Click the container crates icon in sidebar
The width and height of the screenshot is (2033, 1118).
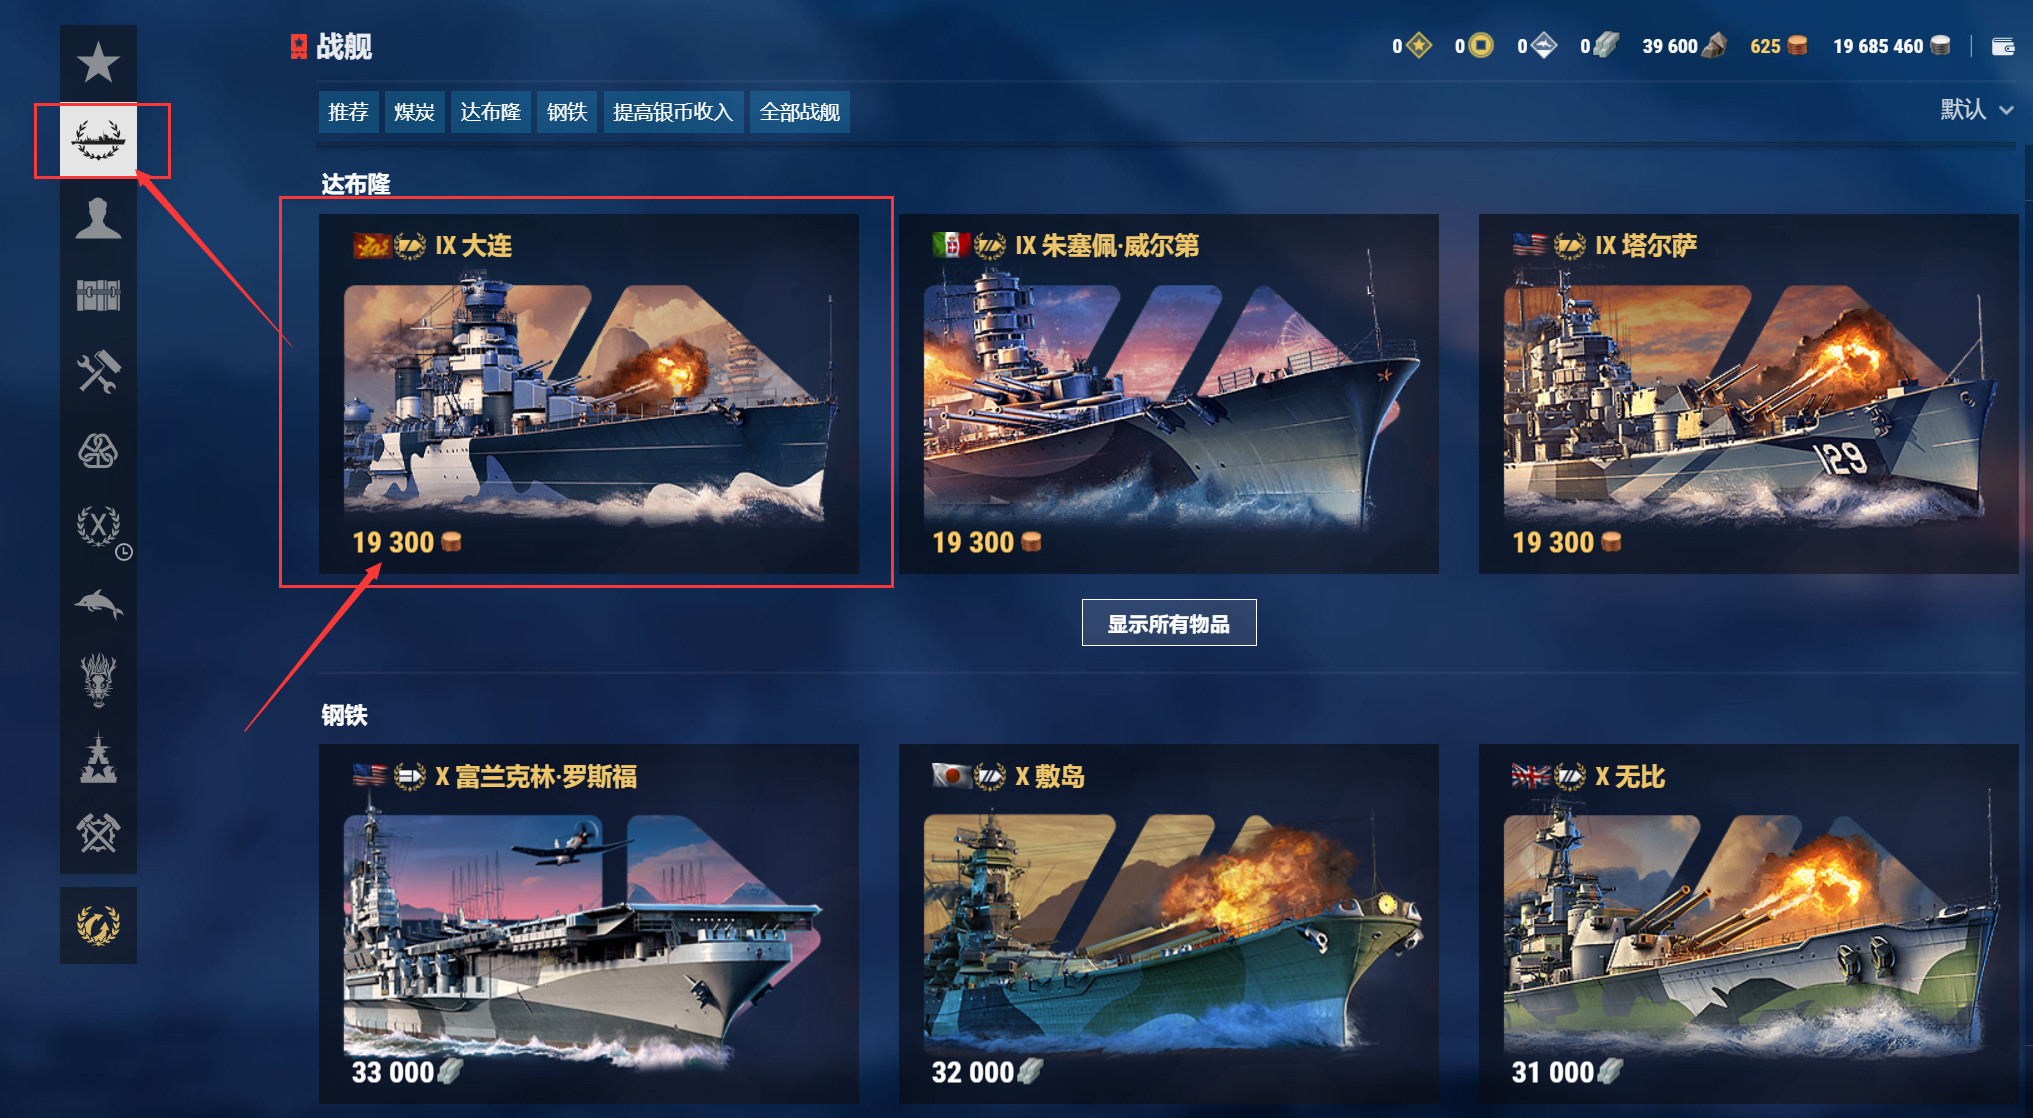click(98, 295)
